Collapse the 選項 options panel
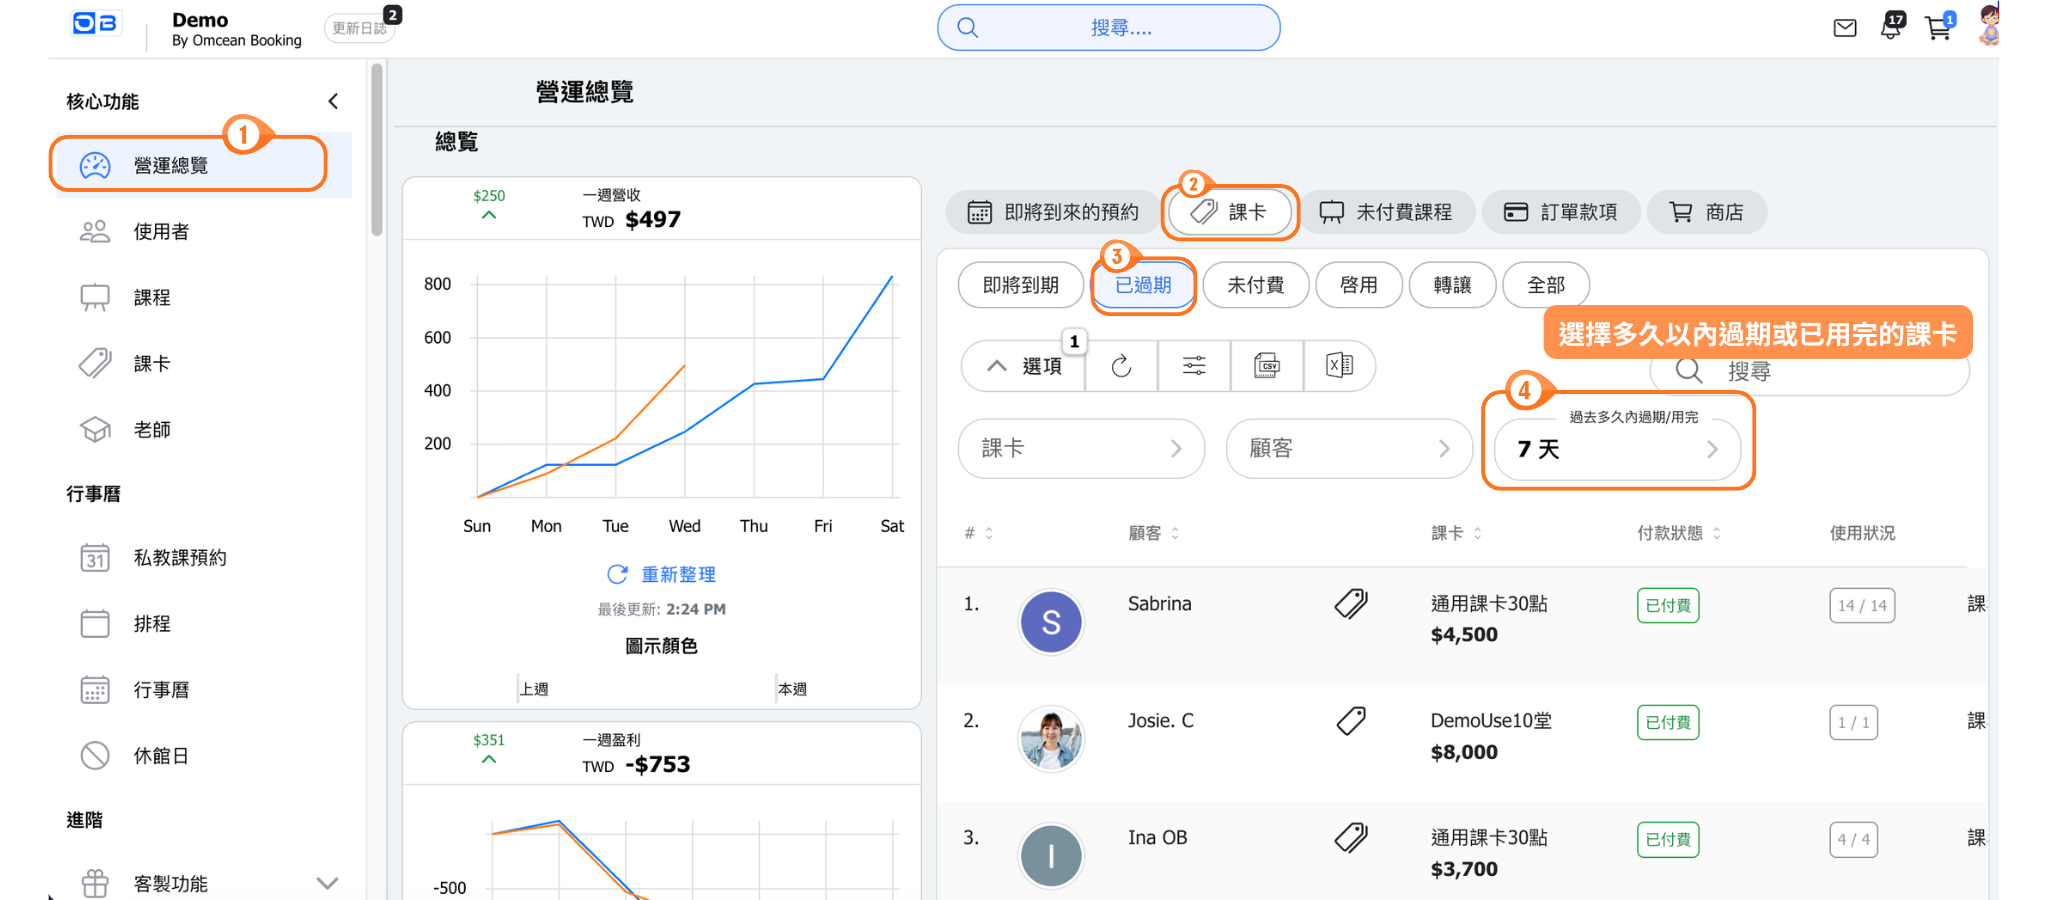This screenshot has height=900, width=2048. point(1023,366)
